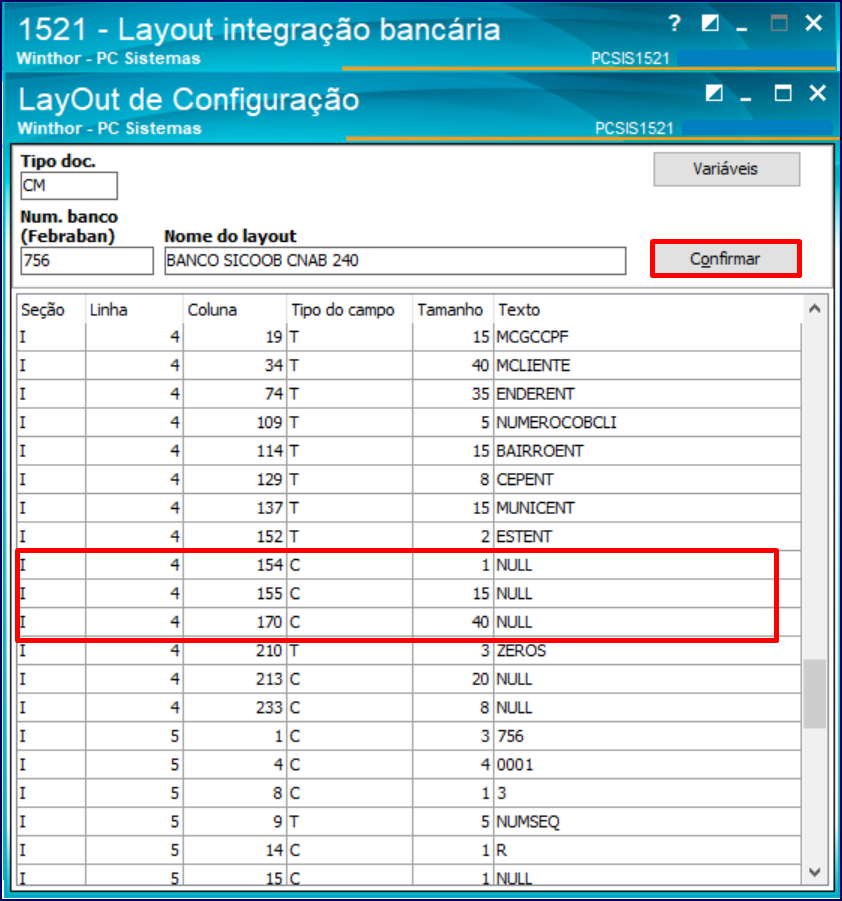
Task: Close the LayOut de Configuração window
Action: [817, 93]
